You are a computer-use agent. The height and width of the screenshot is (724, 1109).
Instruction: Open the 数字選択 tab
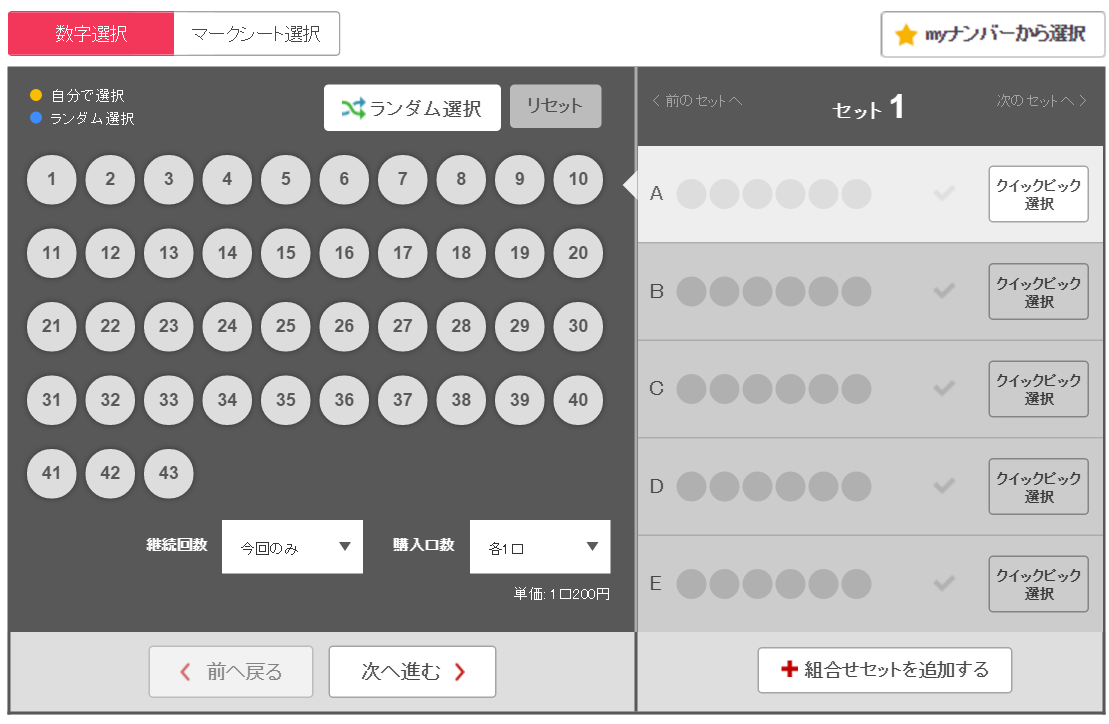click(x=91, y=33)
